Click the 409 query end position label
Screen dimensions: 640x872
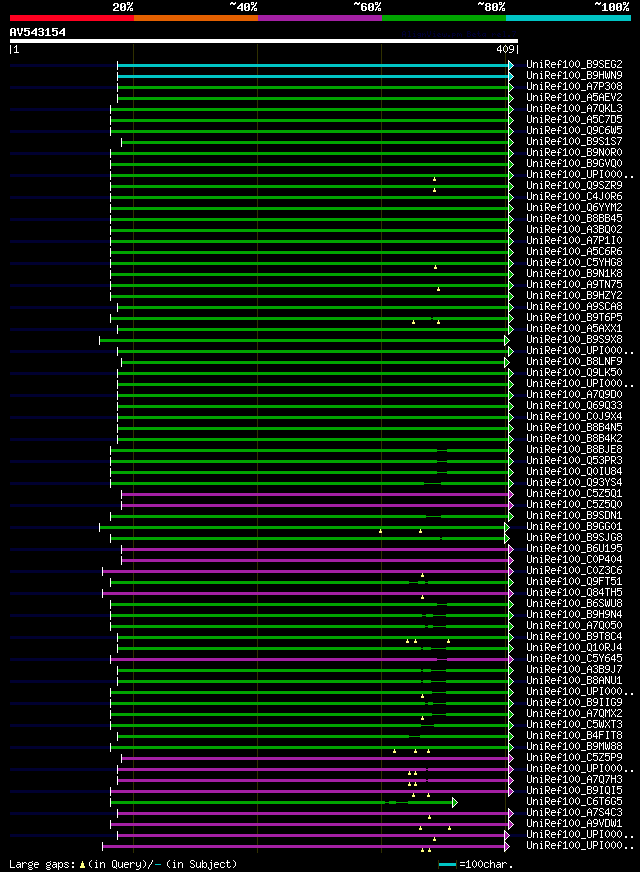505,49
